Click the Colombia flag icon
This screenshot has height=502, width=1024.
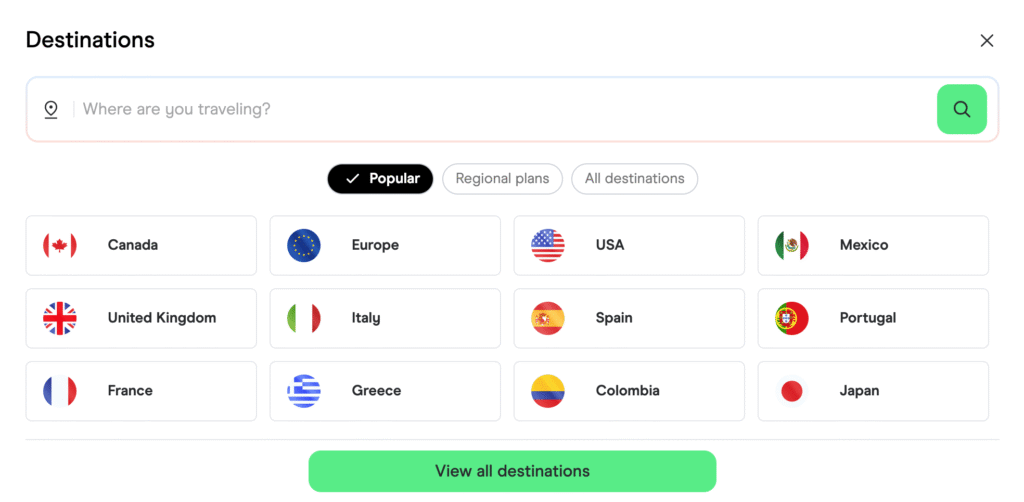(548, 391)
